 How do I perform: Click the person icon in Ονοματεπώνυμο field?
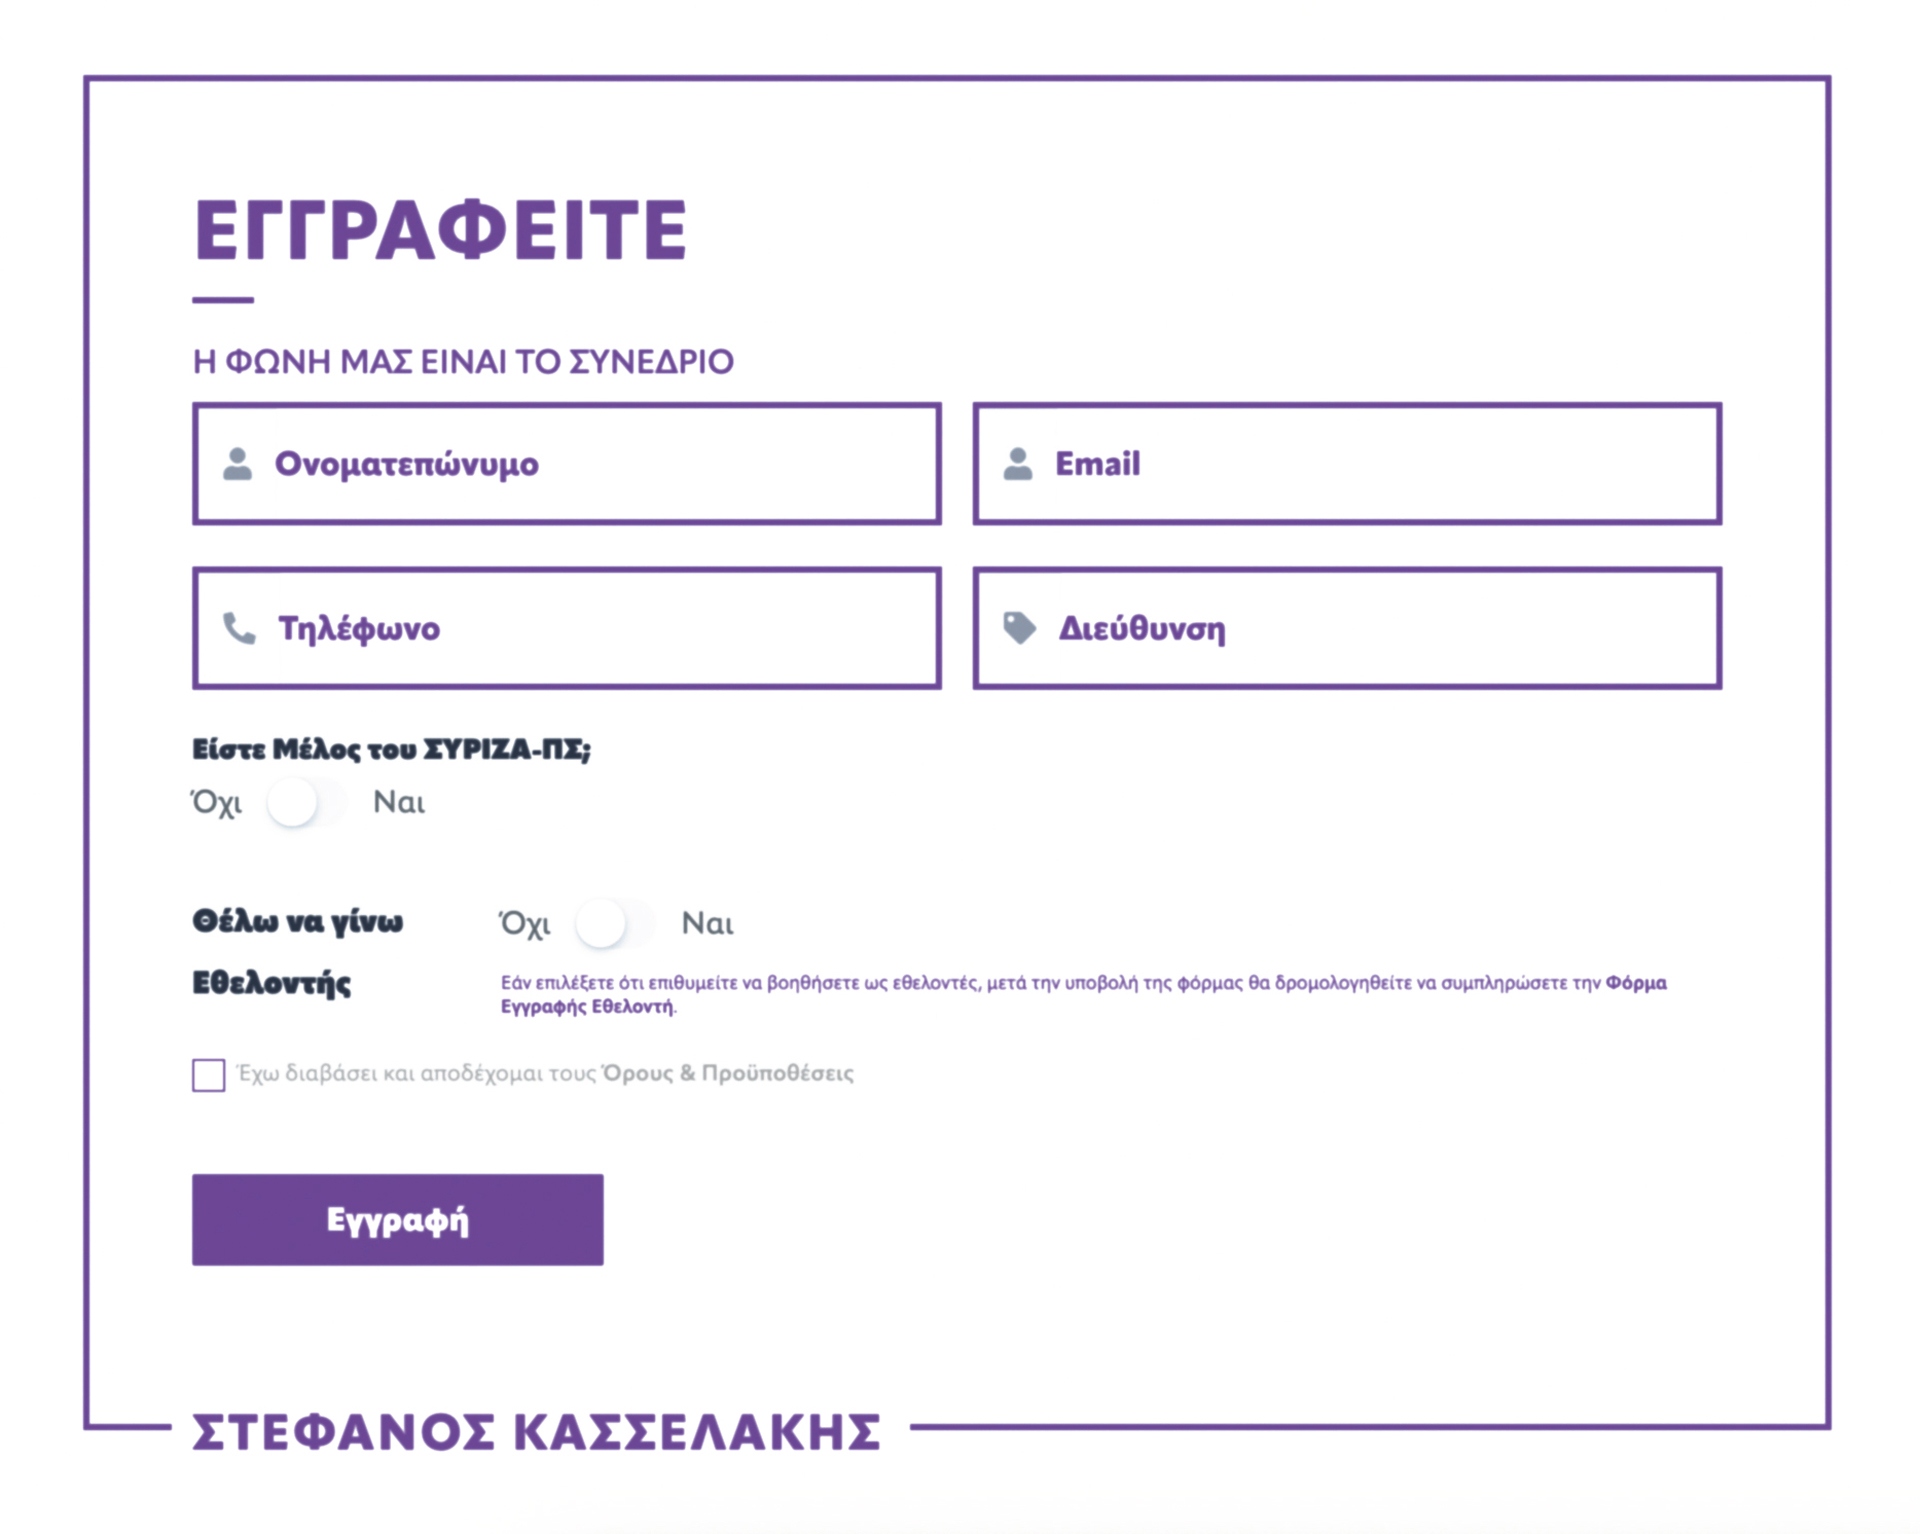(237, 464)
